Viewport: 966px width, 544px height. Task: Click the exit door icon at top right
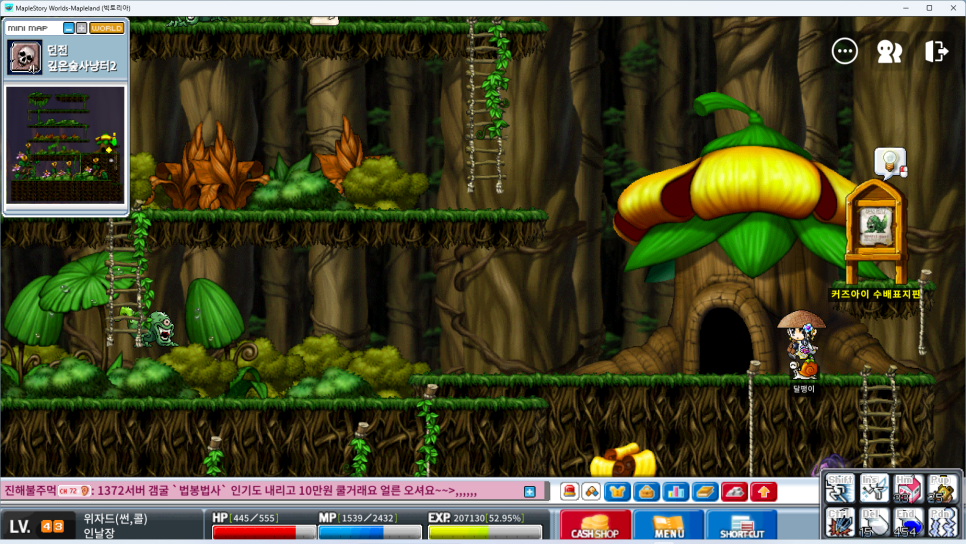coord(936,51)
